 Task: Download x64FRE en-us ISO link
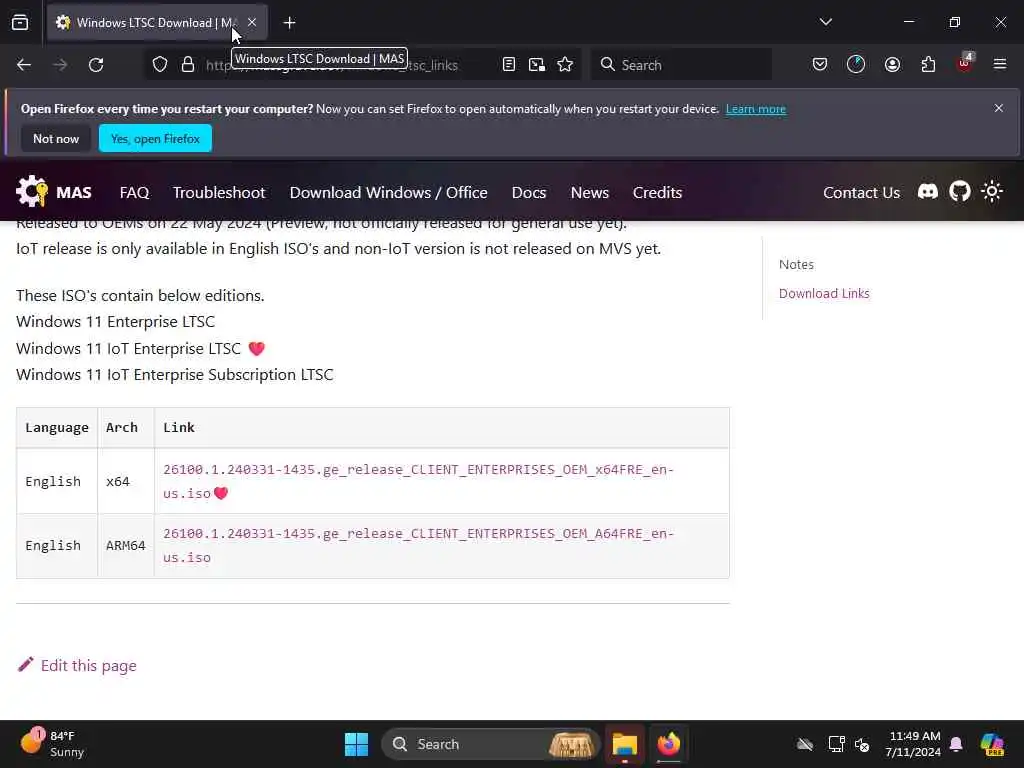click(x=418, y=481)
